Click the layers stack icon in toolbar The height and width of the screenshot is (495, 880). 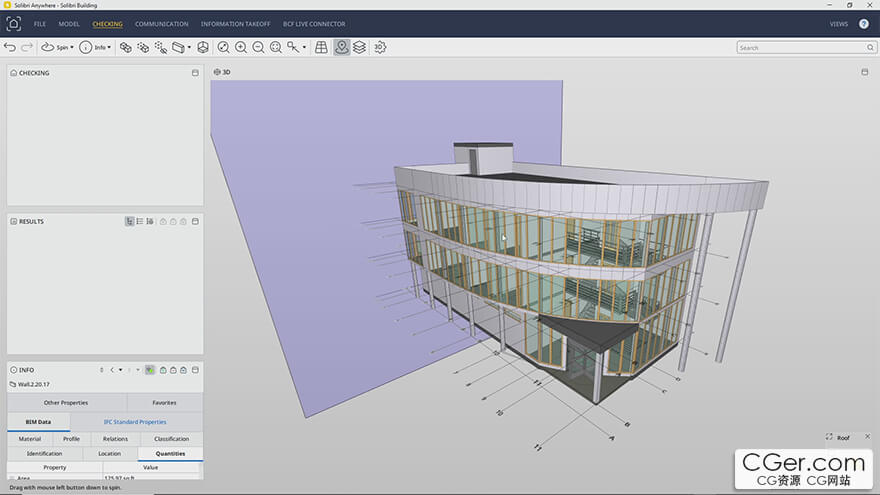(x=359, y=47)
